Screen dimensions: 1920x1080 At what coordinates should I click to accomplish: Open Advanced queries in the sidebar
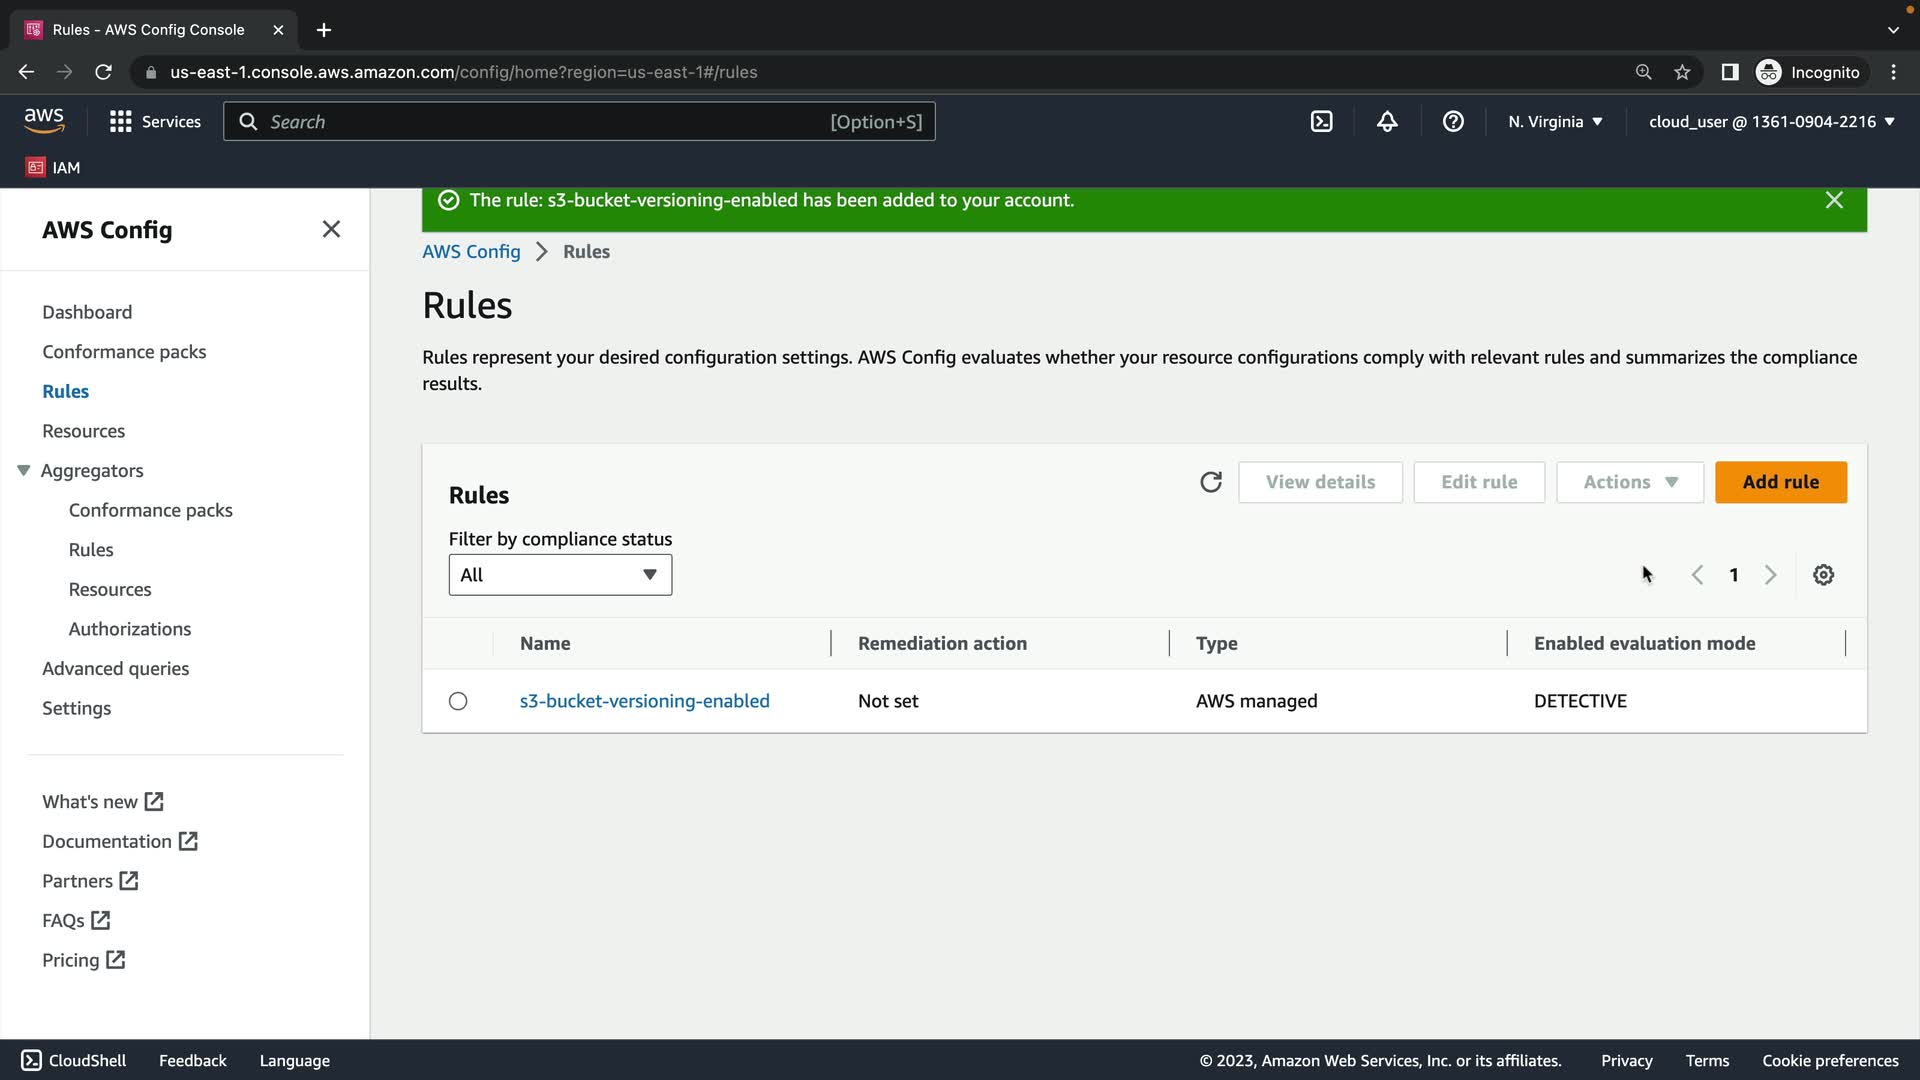(x=115, y=668)
